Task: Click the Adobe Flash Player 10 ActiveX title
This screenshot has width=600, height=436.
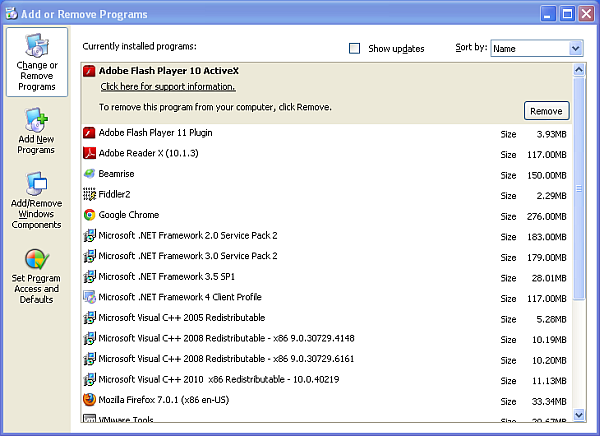Action: coord(169,71)
